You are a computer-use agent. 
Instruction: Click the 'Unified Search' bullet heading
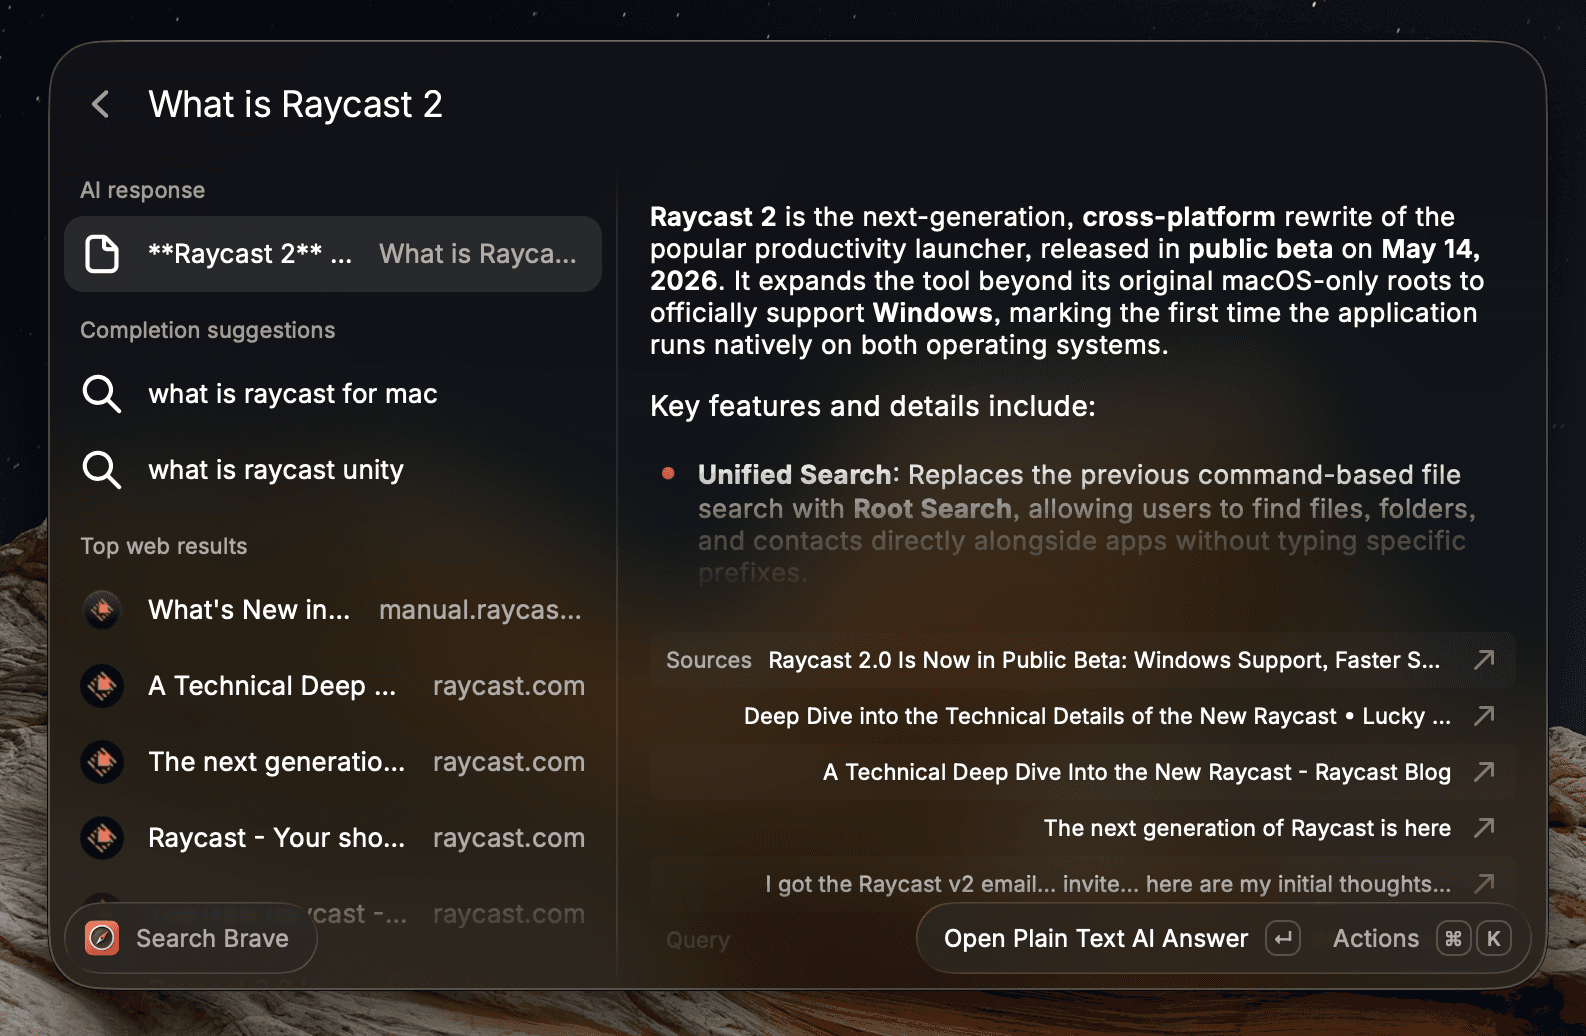click(x=794, y=474)
